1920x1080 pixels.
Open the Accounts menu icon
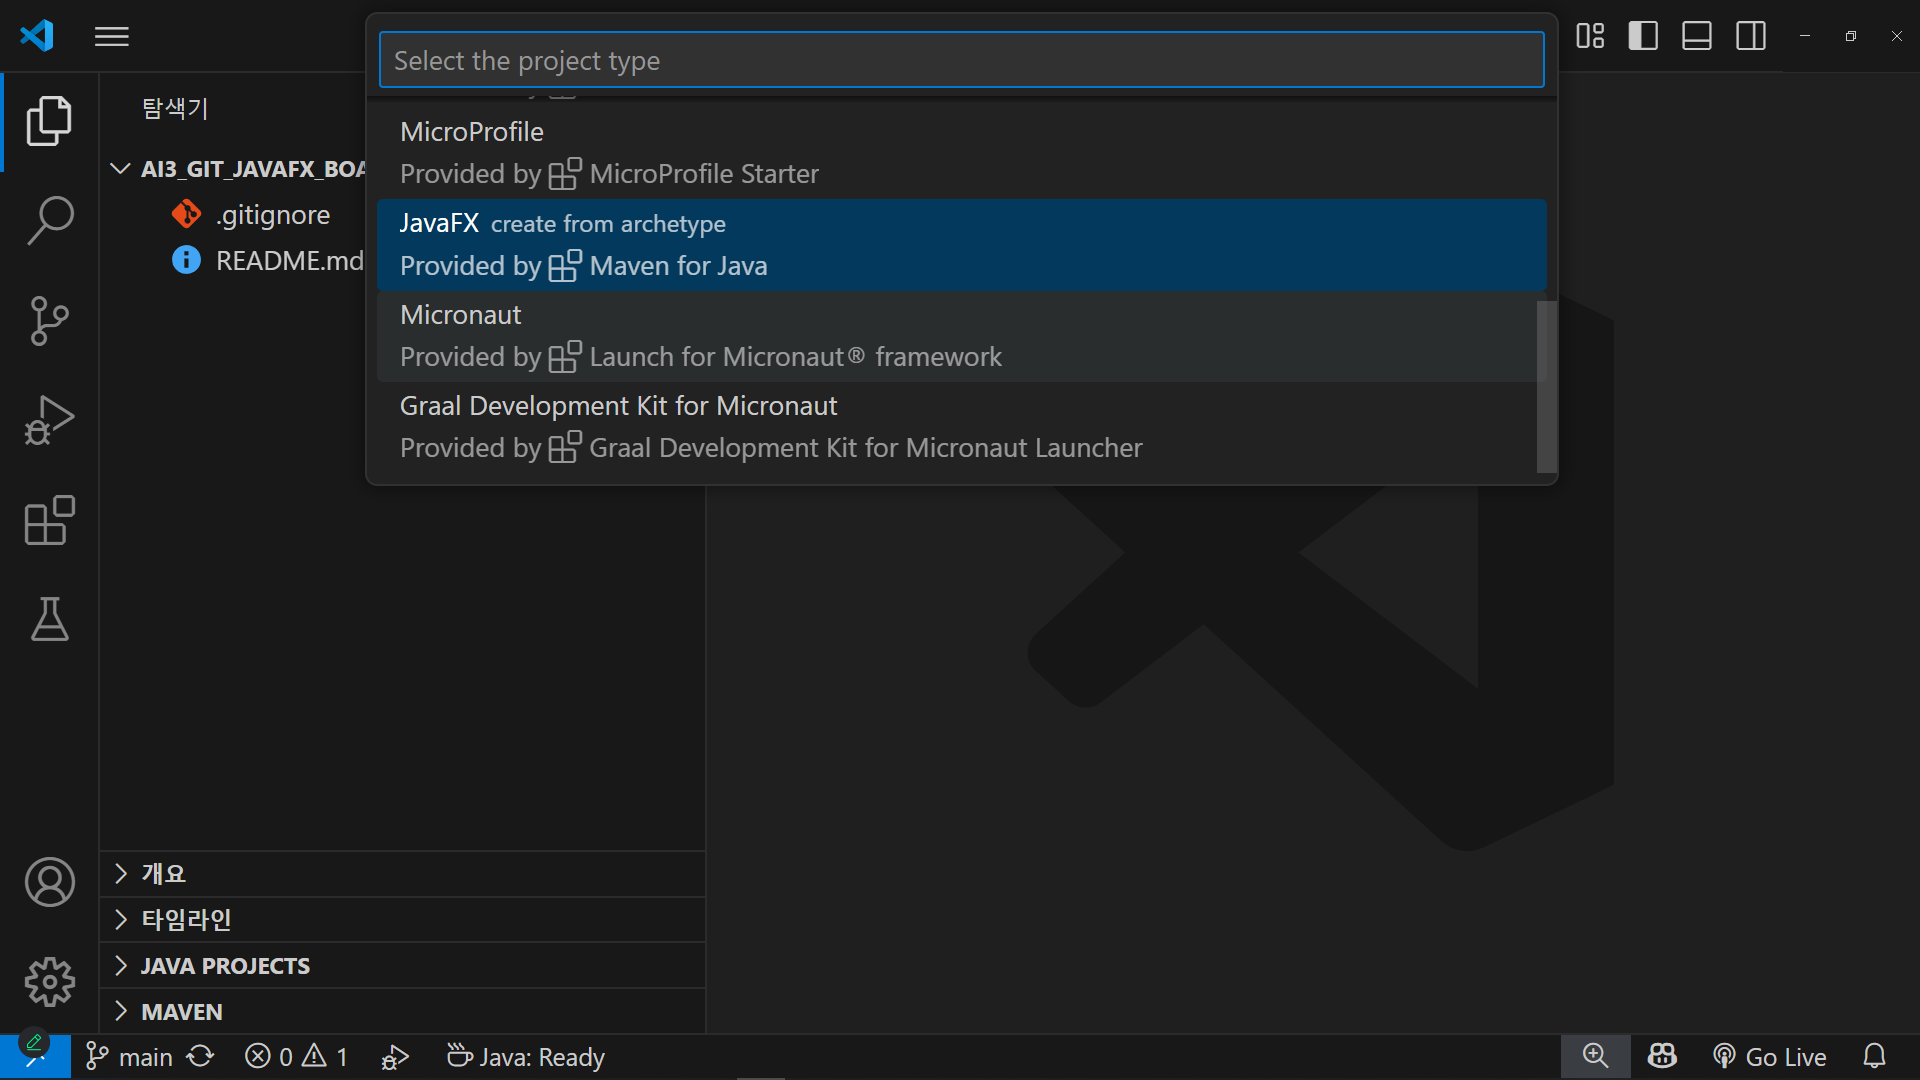point(49,883)
